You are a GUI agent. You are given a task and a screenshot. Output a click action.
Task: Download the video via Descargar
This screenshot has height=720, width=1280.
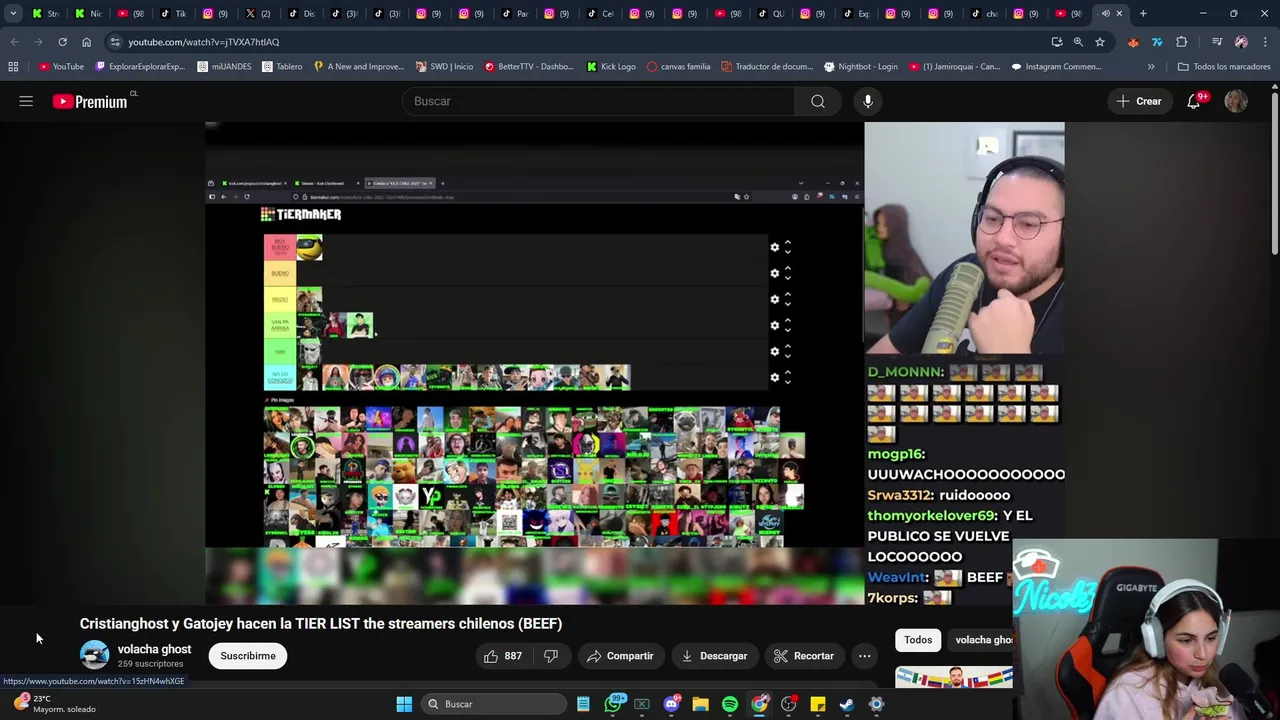[714, 656]
